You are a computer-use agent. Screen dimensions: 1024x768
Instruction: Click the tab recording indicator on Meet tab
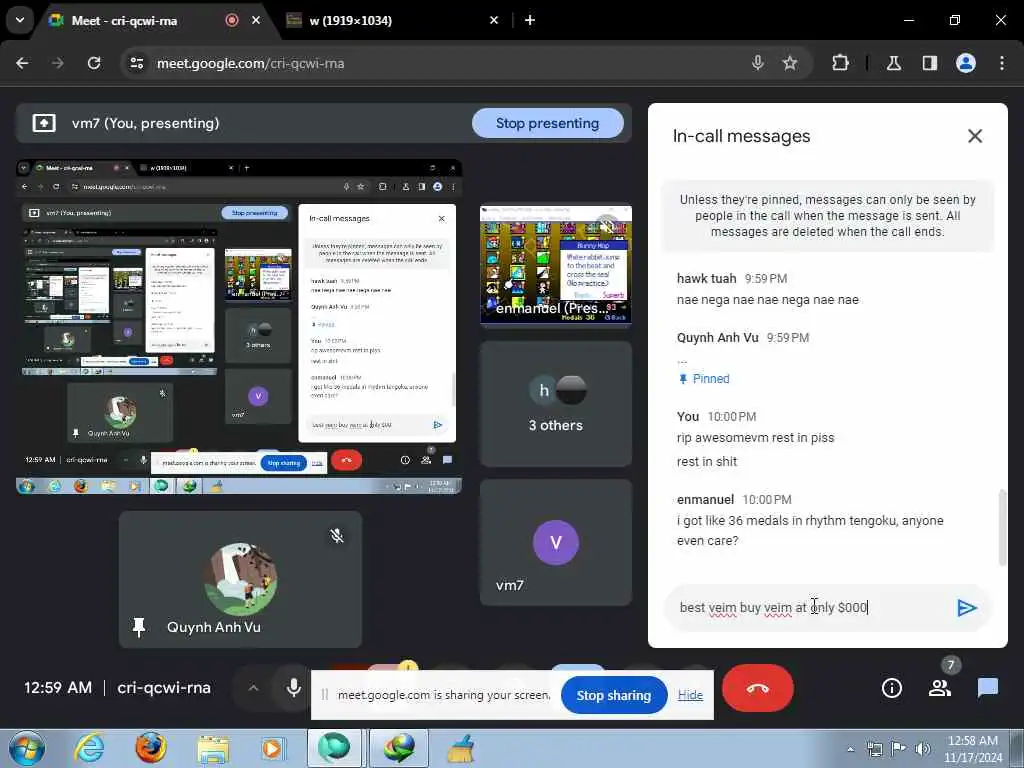click(x=232, y=20)
